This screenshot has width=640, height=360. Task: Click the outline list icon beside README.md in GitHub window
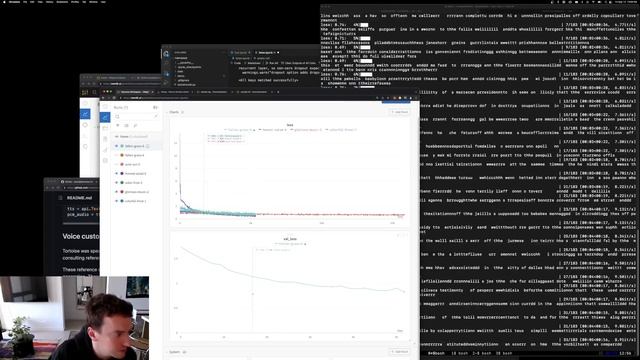click(x=60, y=198)
